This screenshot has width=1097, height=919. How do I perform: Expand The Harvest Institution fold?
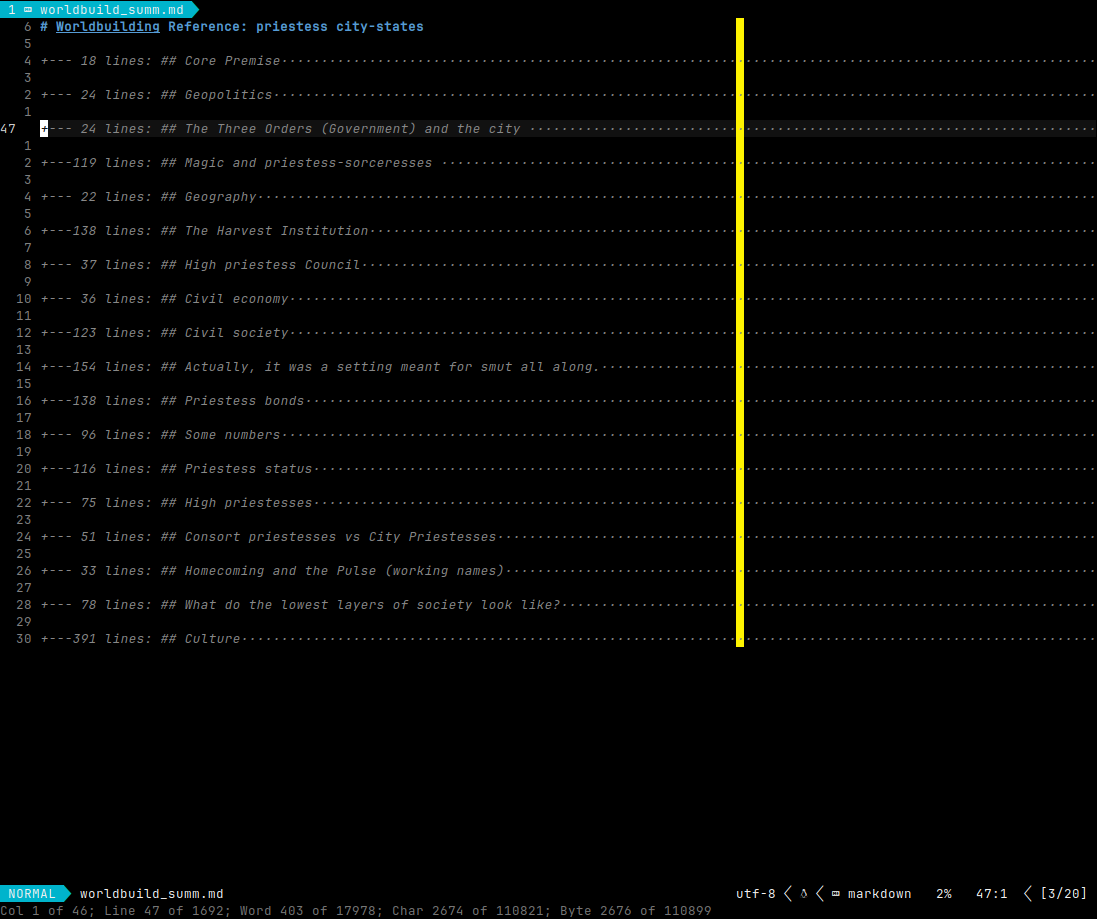tap(568, 231)
